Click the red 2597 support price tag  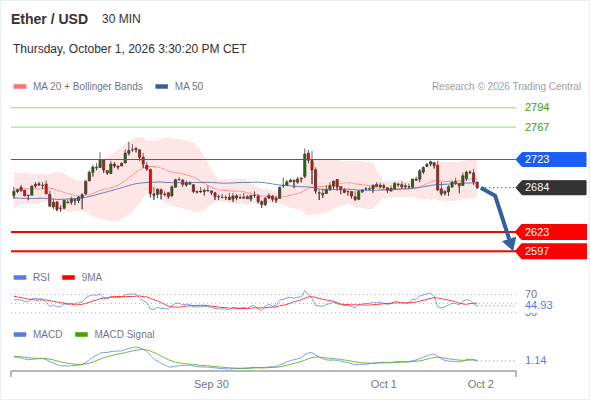click(x=551, y=251)
